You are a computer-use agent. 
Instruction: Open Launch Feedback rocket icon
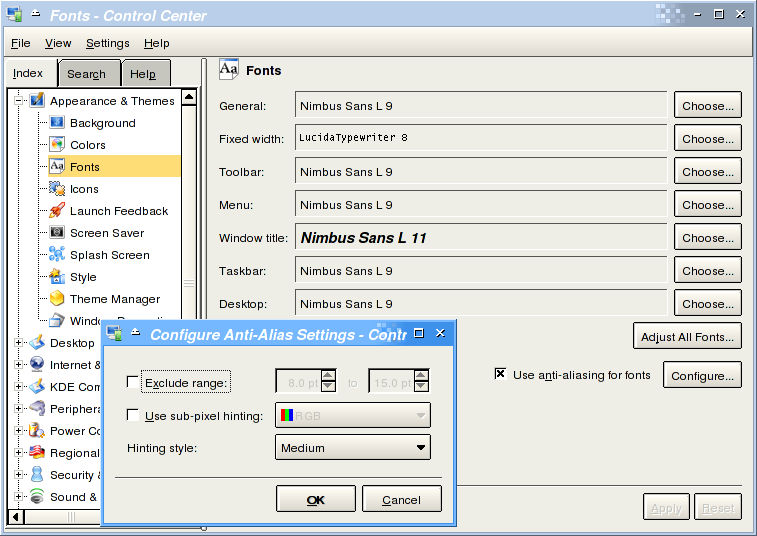coord(57,211)
